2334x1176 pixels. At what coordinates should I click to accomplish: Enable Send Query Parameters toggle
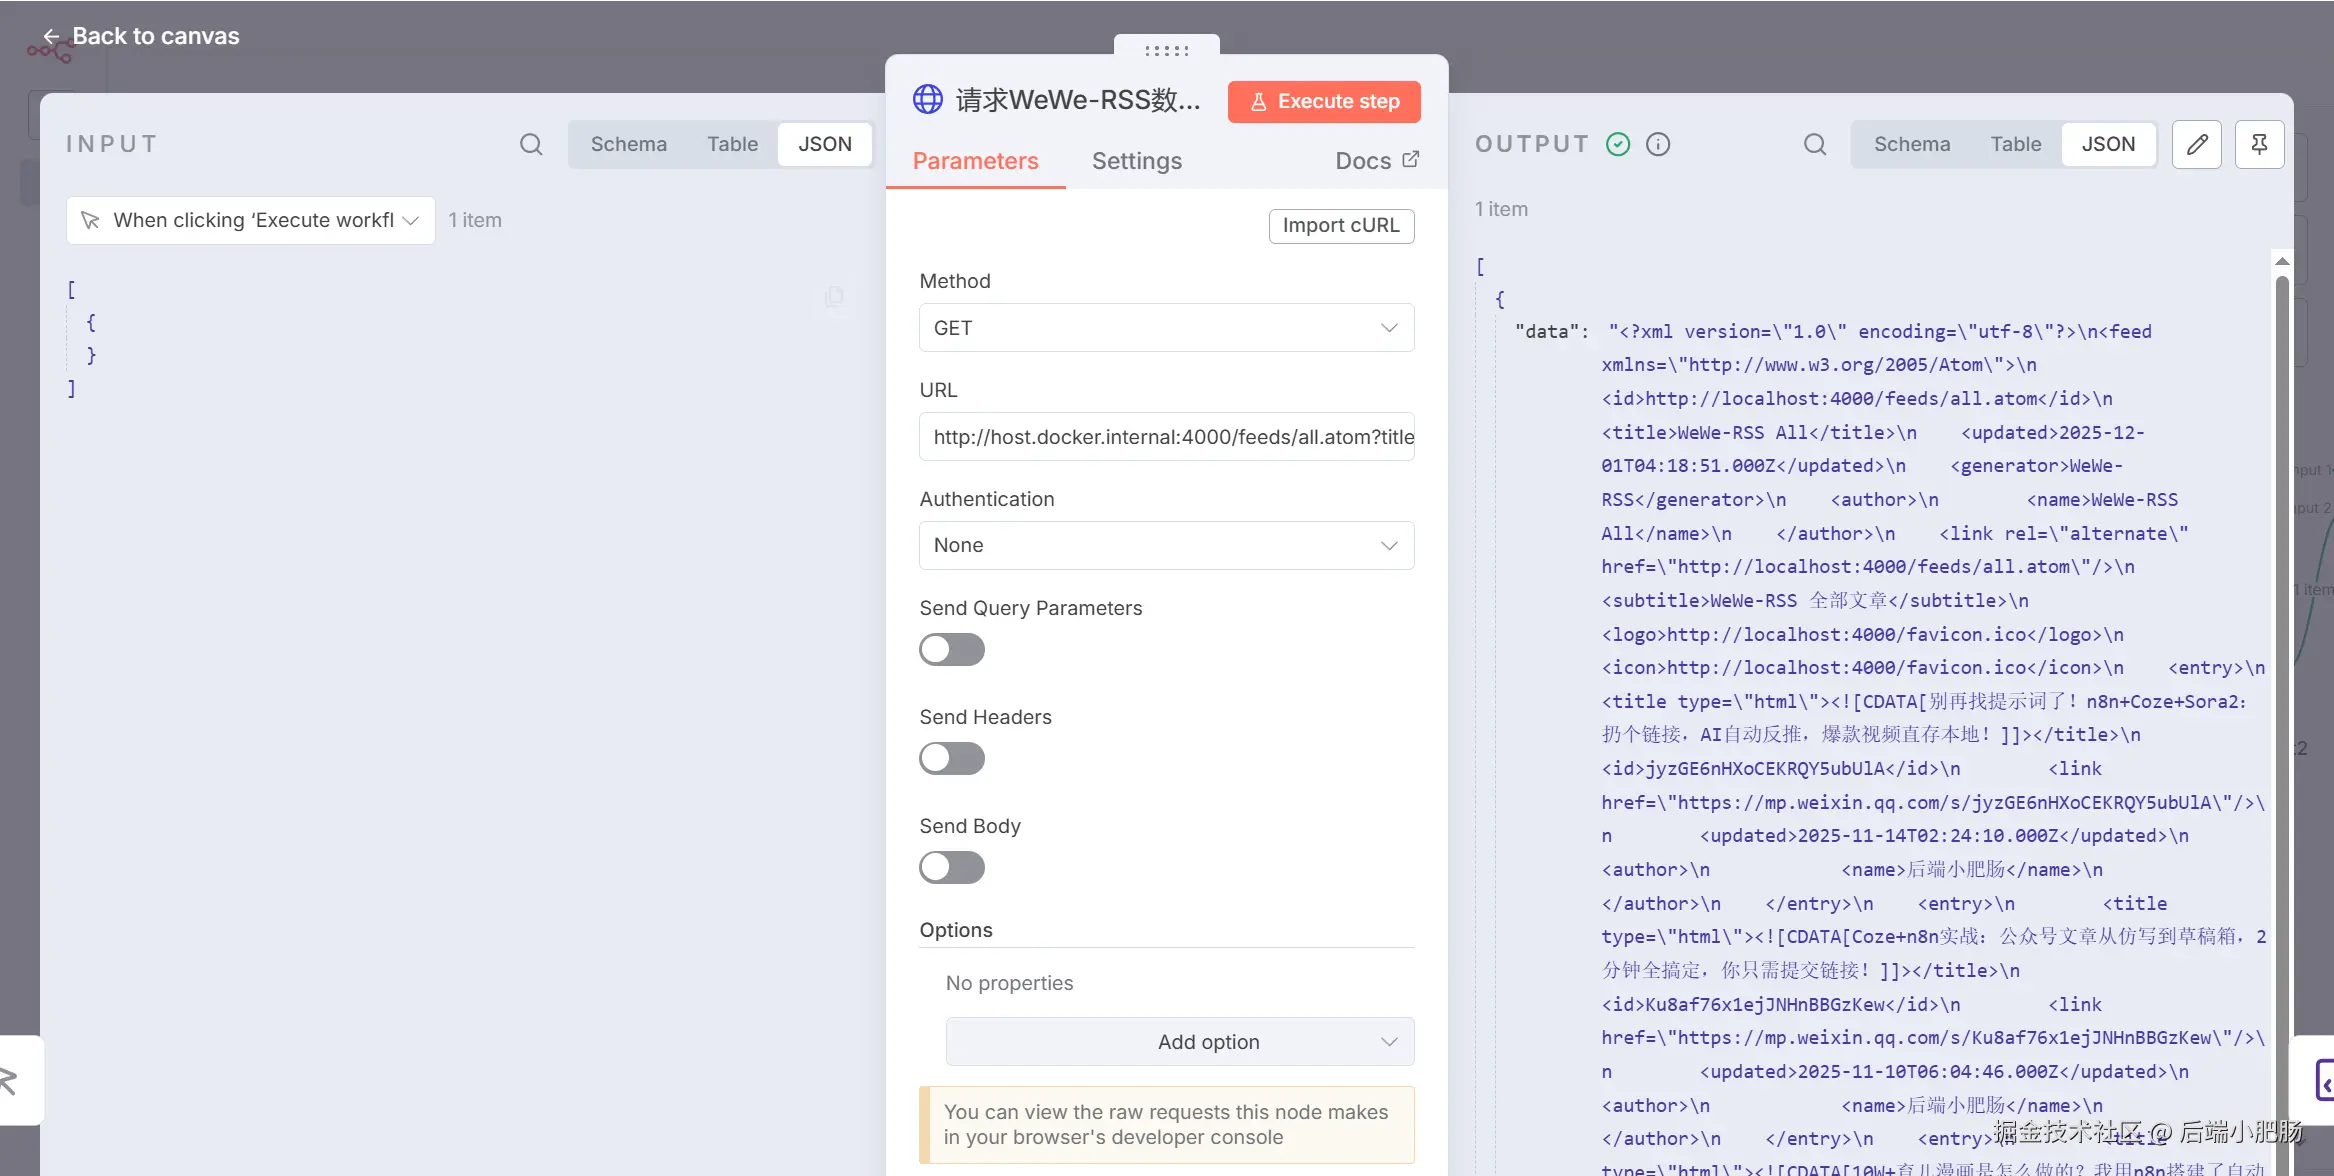pos(951,650)
